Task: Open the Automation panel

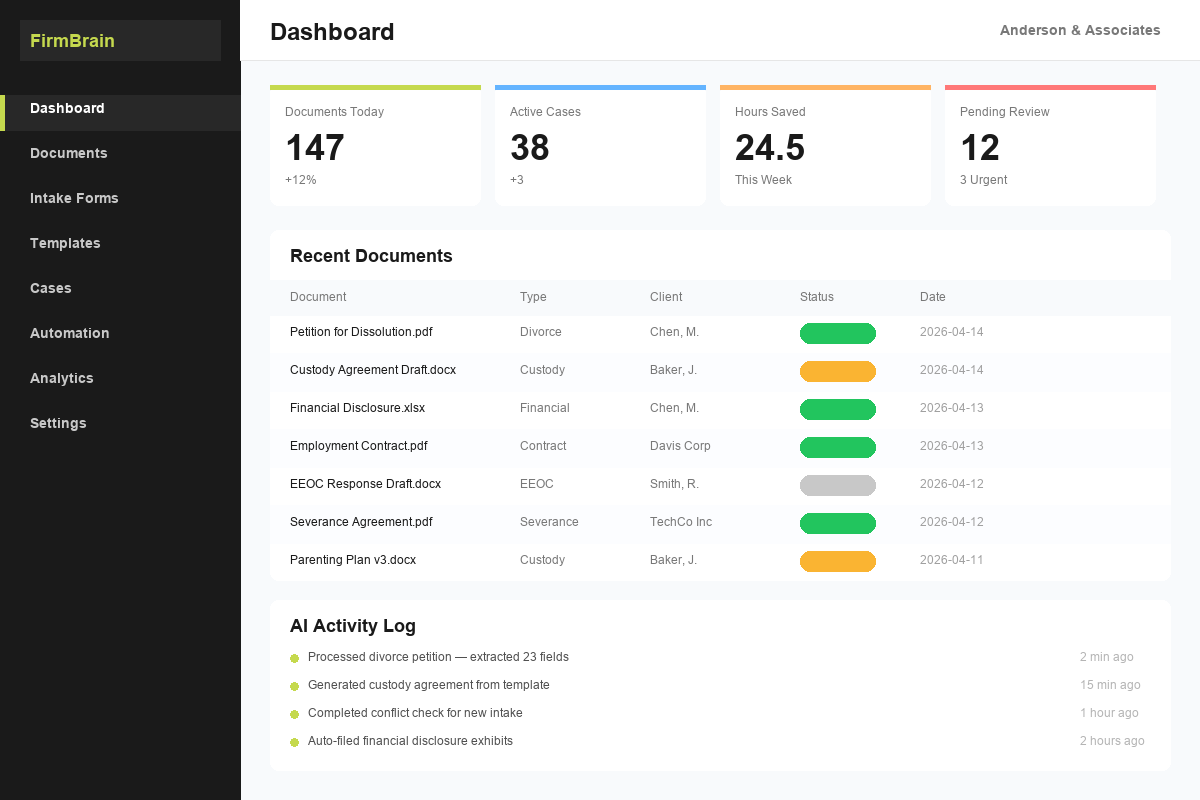Action: tap(70, 333)
